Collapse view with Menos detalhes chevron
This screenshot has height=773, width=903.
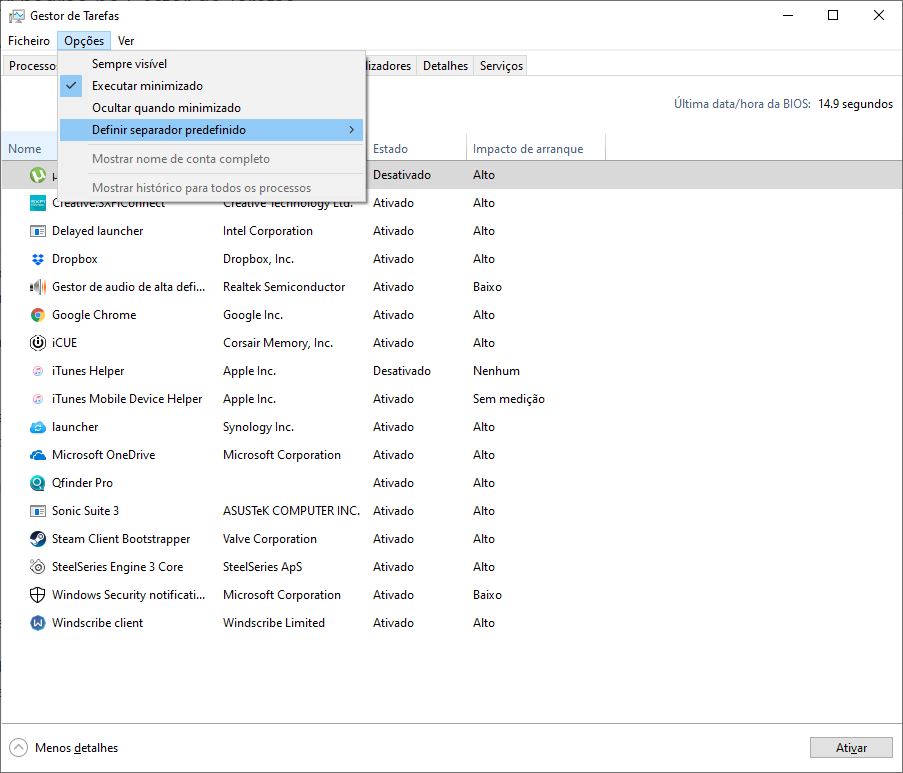click(x=18, y=748)
